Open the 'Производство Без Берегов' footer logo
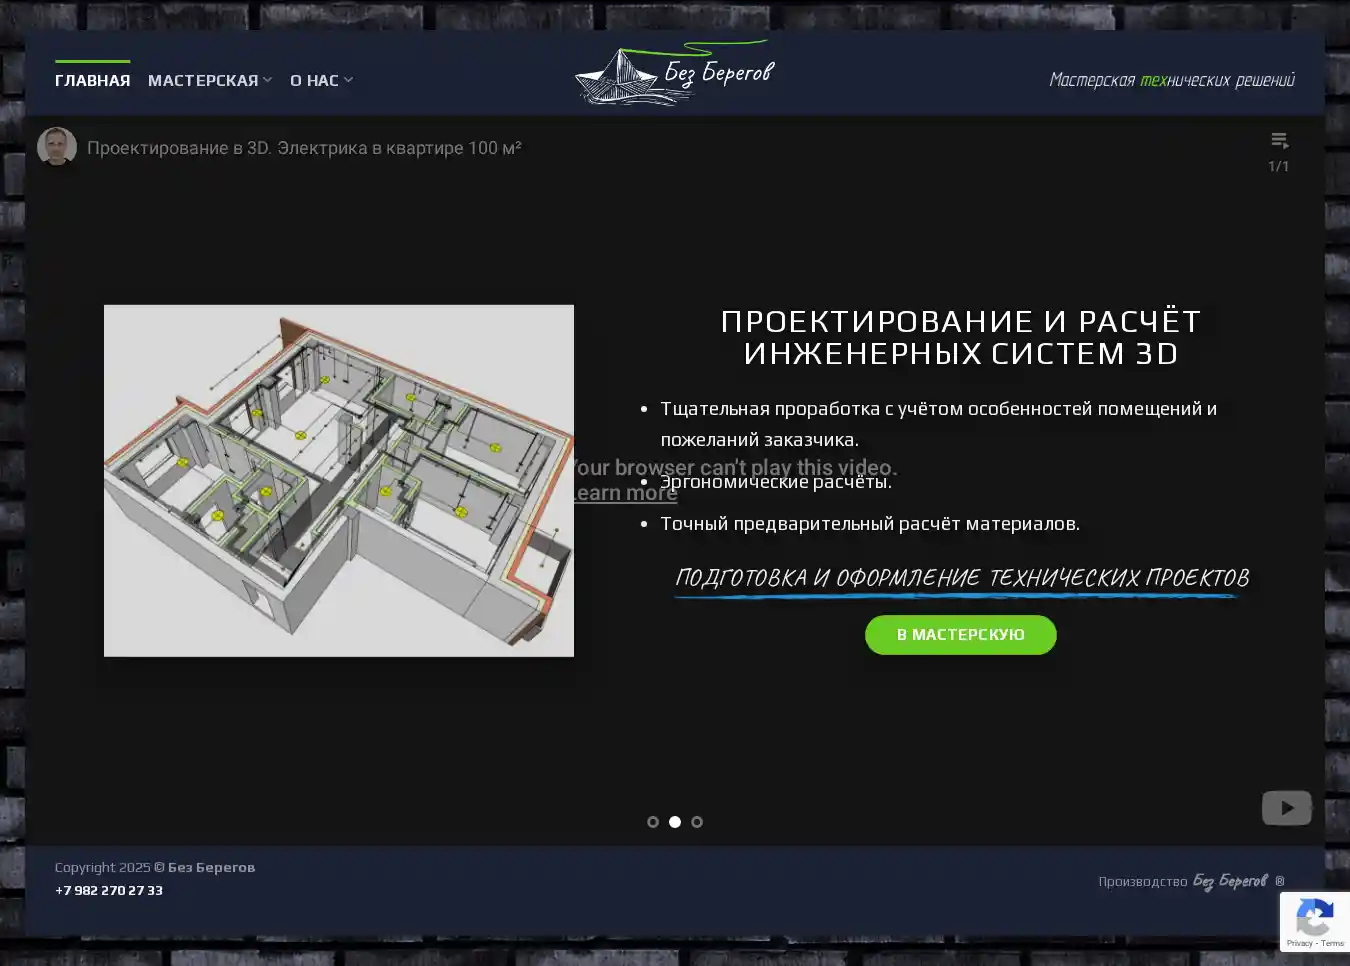The image size is (1350, 966). [x=1229, y=881]
